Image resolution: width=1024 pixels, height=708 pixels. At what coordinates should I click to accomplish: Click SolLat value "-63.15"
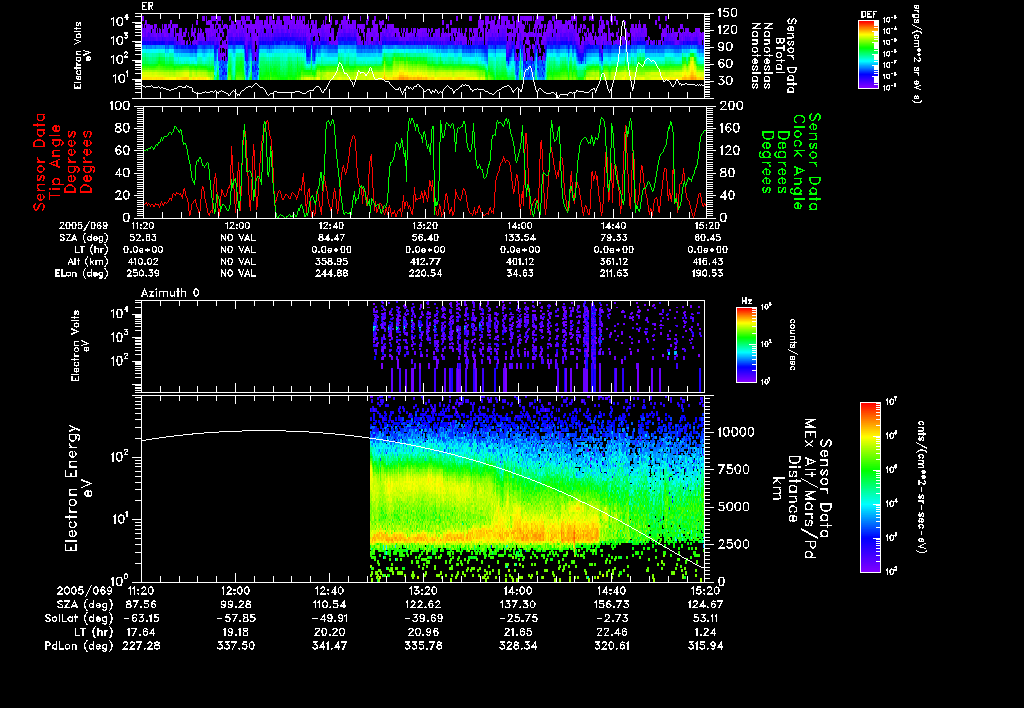(141, 619)
